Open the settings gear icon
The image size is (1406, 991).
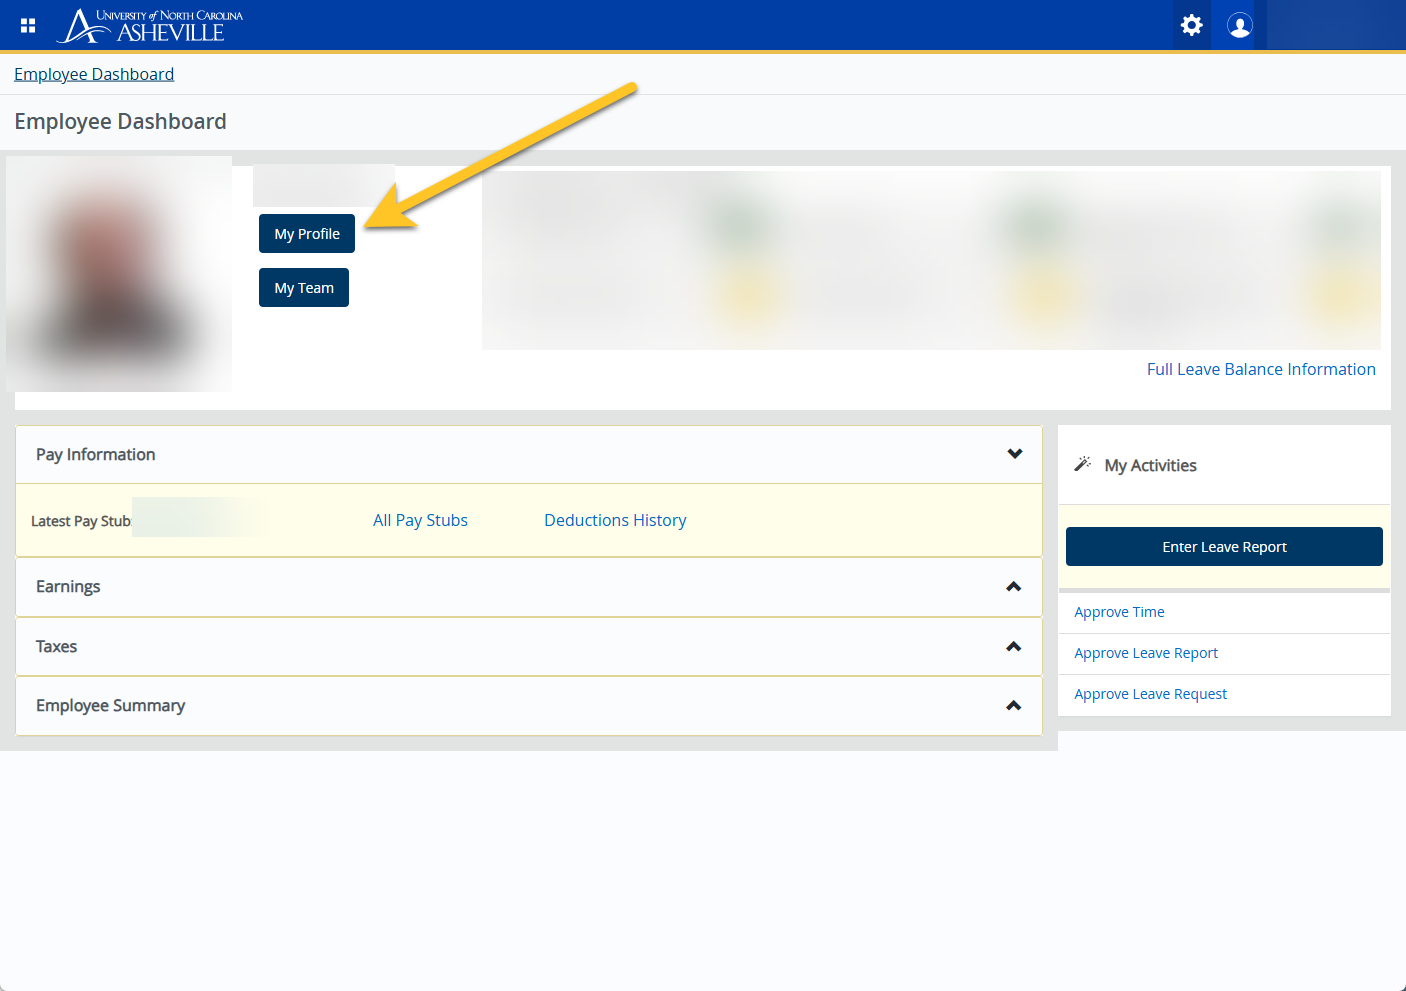click(x=1191, y=25)
